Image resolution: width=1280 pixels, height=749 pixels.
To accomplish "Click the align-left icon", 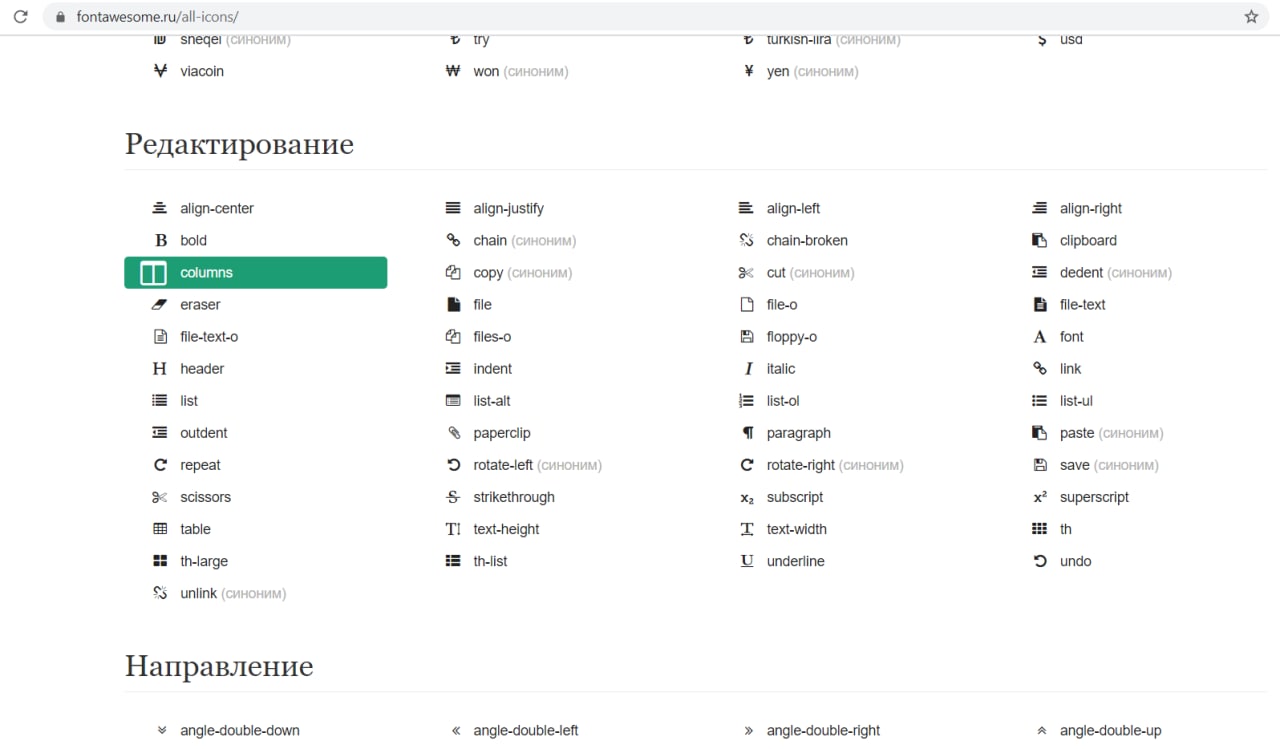I will (x=746, y=208).
